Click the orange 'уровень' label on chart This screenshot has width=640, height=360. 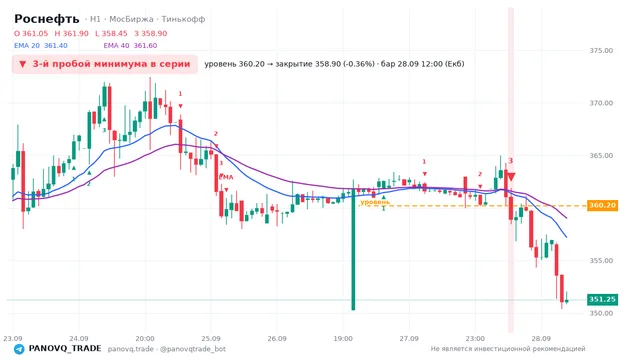click(x=375, y=202)
